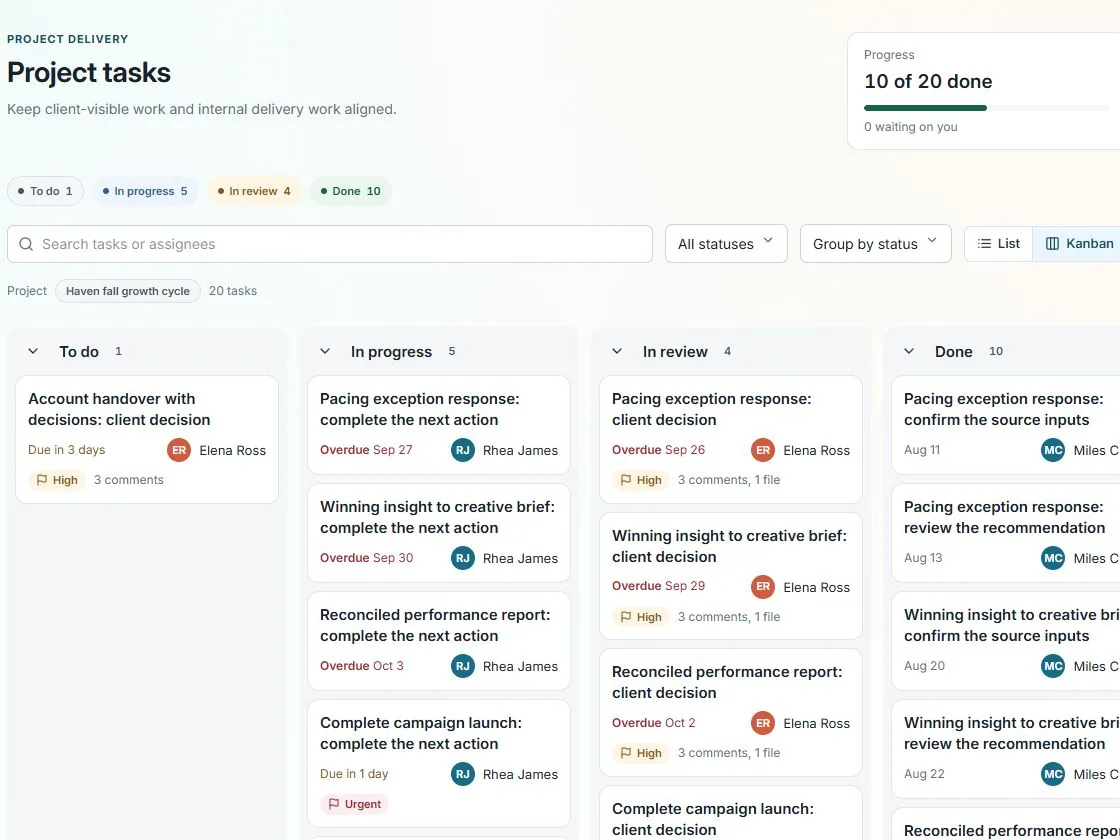Collapse the Done column
Viewport: 1120px width, 840px height.
pos(909,351)
